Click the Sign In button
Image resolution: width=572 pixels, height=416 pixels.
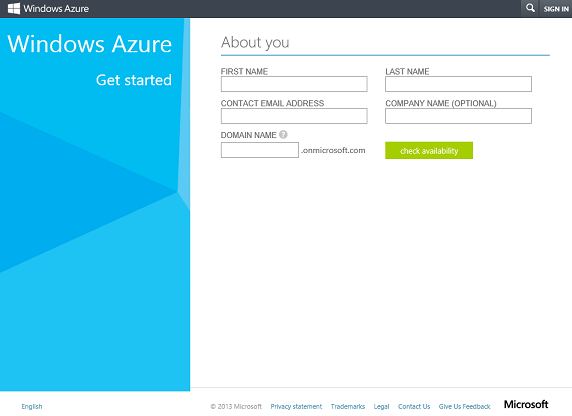[x=556, y=9]
